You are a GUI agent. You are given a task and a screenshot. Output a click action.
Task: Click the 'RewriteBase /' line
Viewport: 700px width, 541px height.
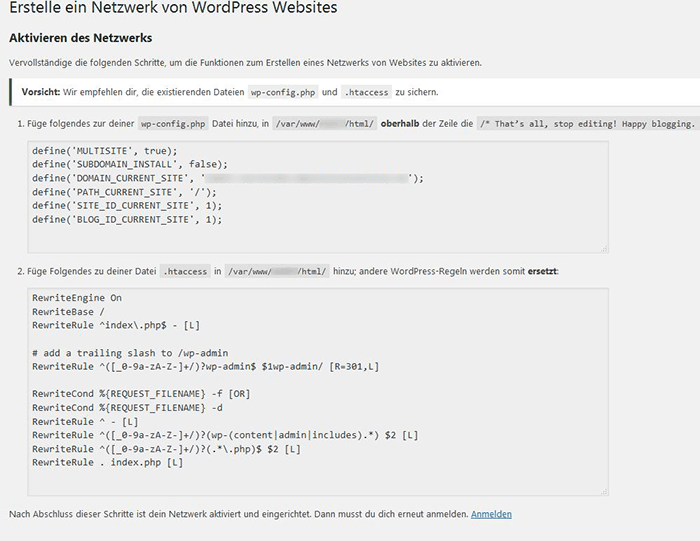pos(68,312)
